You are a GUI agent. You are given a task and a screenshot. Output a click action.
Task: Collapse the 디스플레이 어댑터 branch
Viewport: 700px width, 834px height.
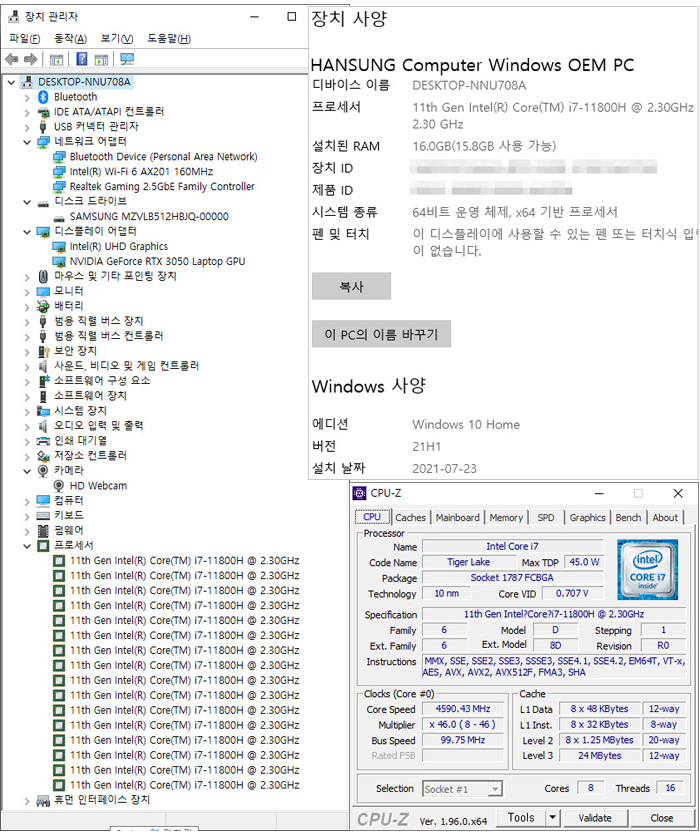[x=27, y=232]
